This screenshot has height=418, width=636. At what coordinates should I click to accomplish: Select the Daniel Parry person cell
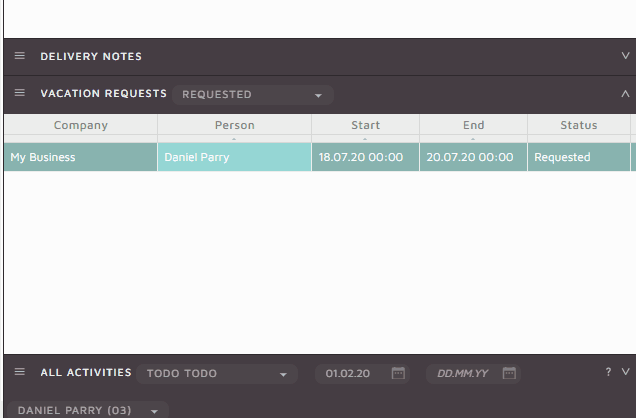pos(234,157)
